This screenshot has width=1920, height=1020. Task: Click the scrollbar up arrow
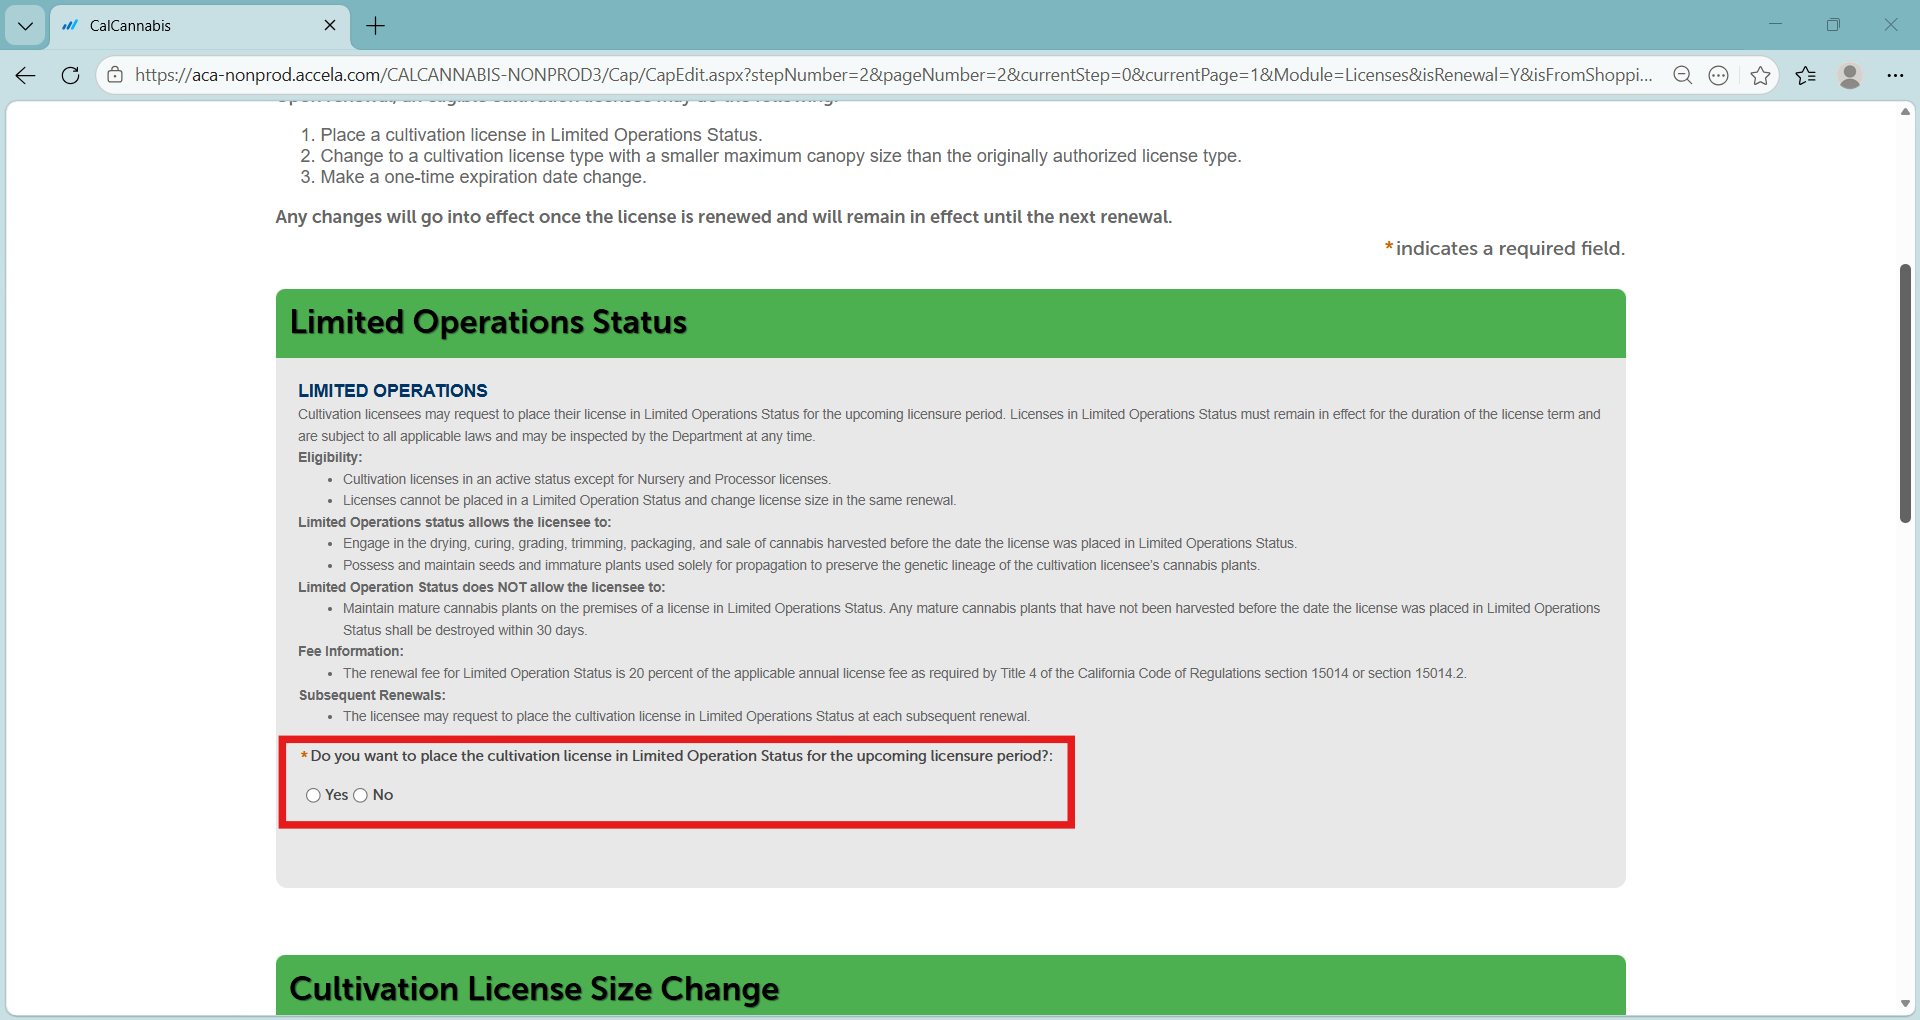click(1906, 111)
